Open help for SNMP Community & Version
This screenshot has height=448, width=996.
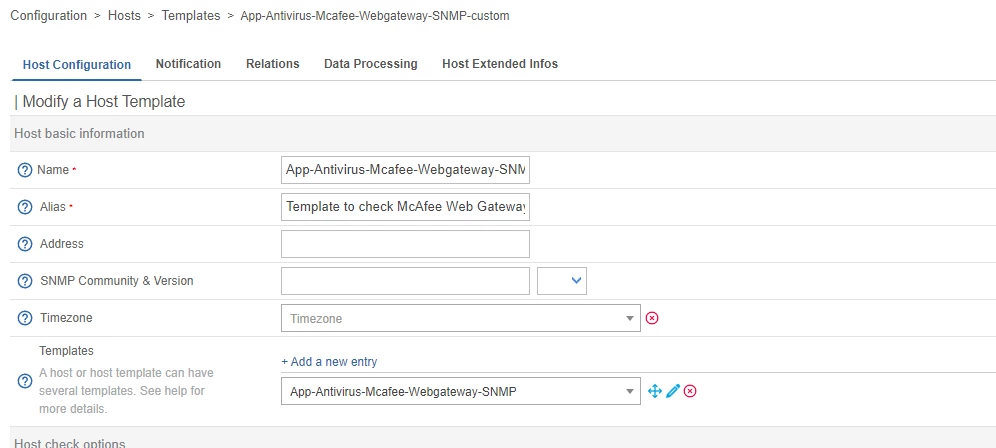[25, 281]
